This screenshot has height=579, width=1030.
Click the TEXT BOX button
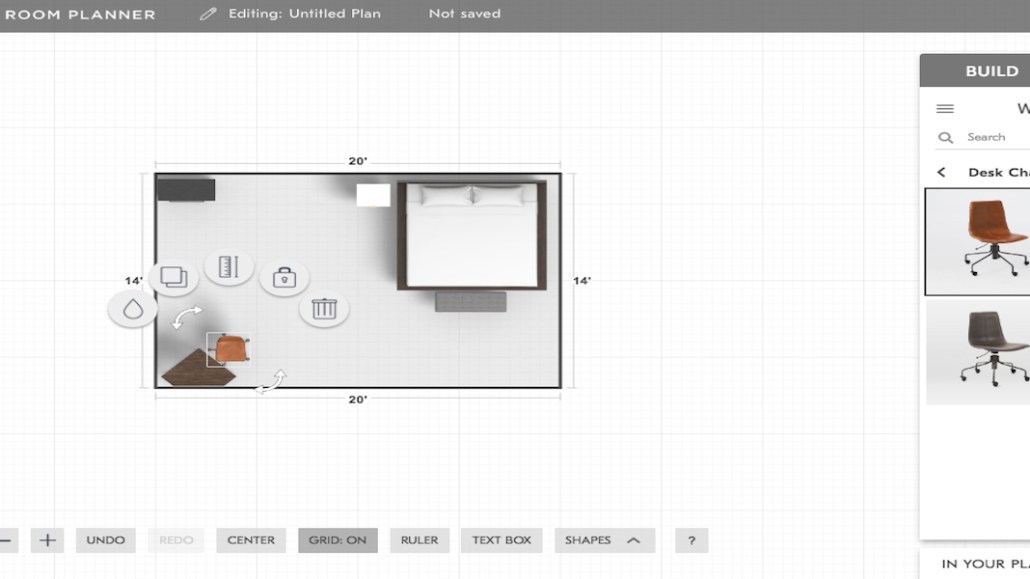click(501, 540)
